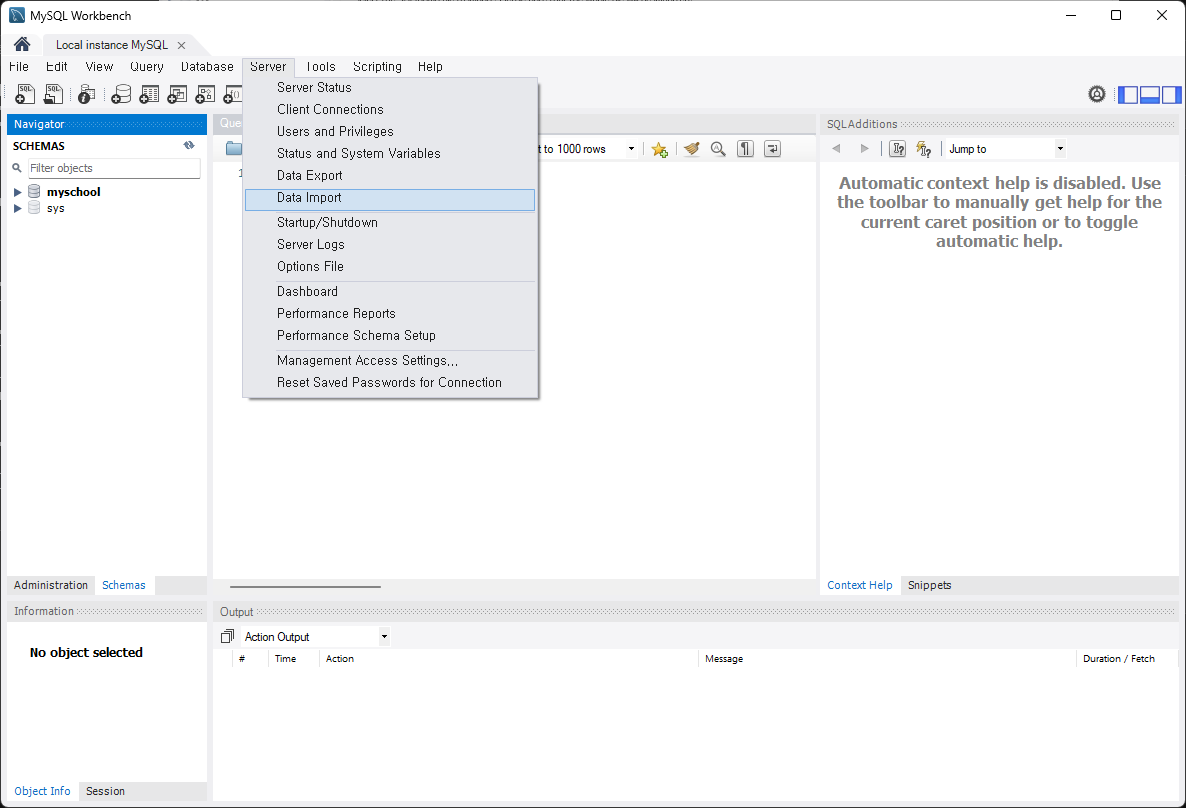Image resolution: width=1186 pixels, height=808 pixels.
Task: Create new stored procedure icon
Action: [x=205, y=94]
